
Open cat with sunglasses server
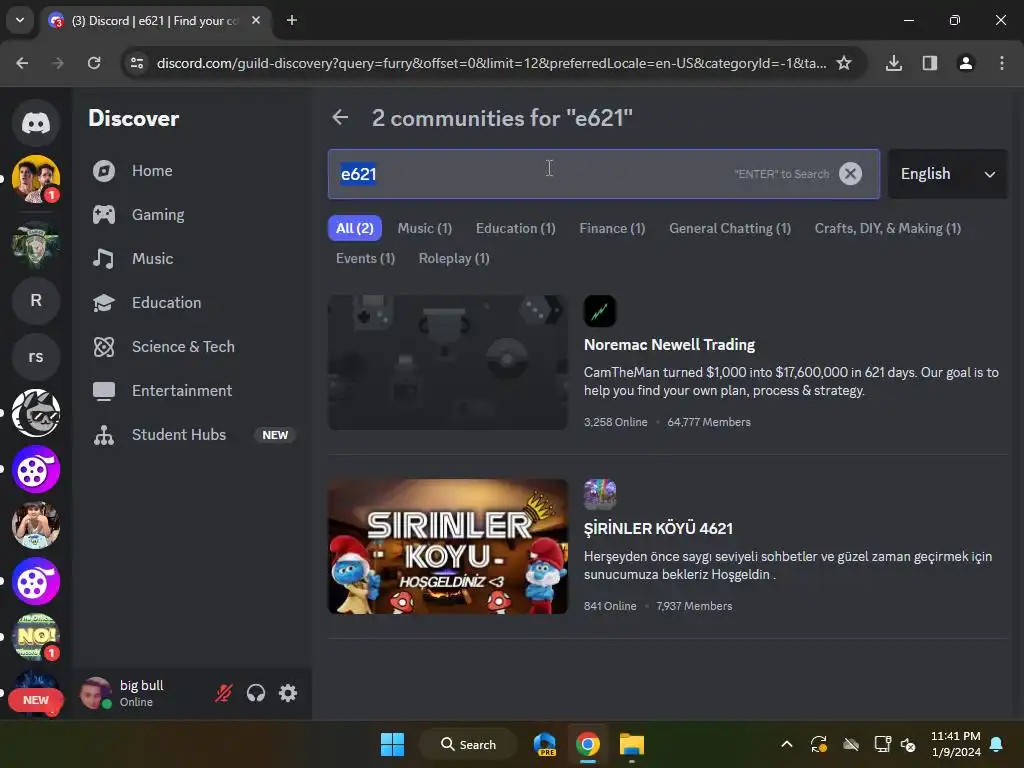pyautogui.click(x=36, y=413)
